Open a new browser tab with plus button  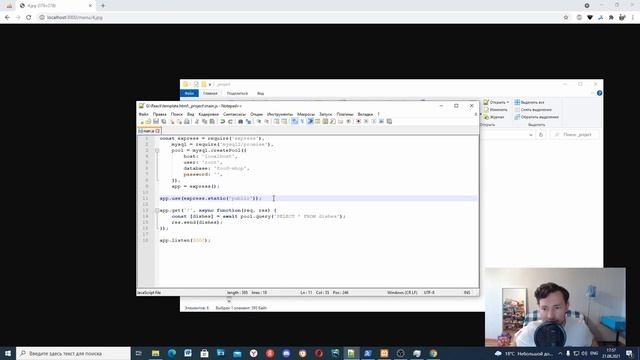click(103, 6)
